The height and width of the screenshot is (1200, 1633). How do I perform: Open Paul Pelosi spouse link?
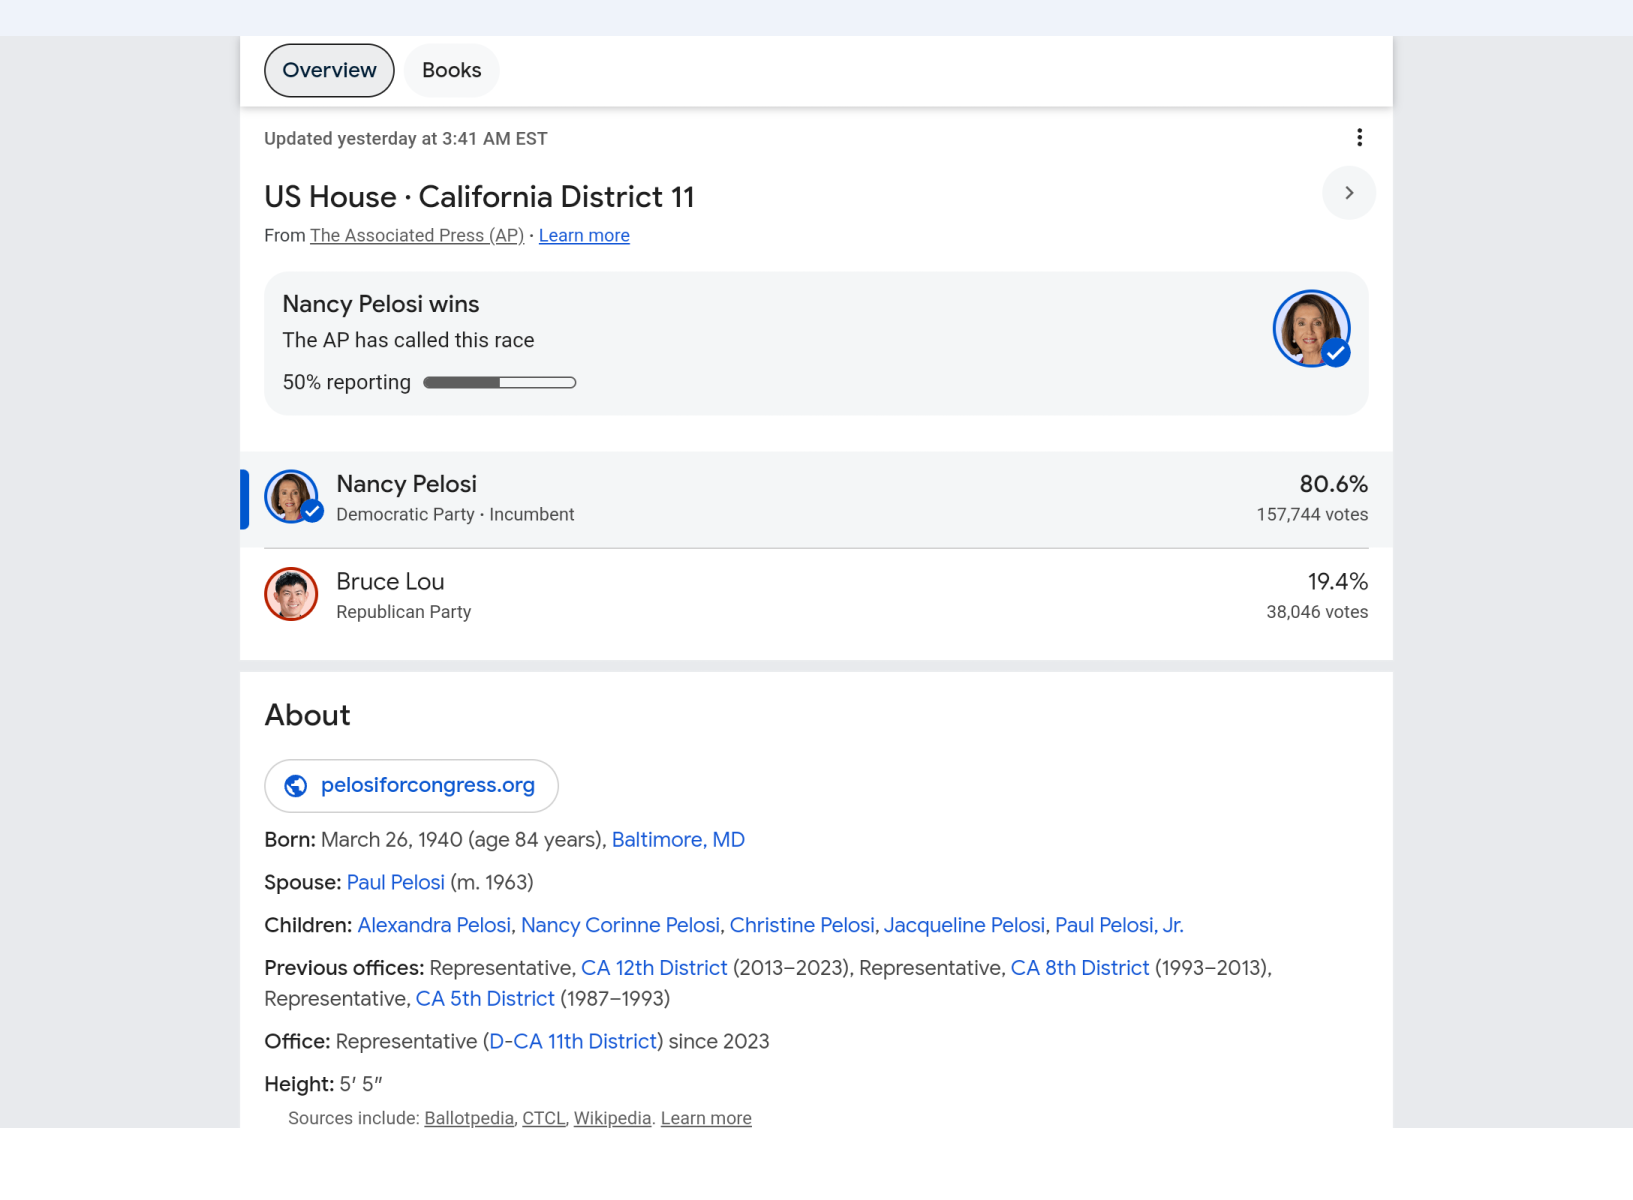[x=395, y=883]
